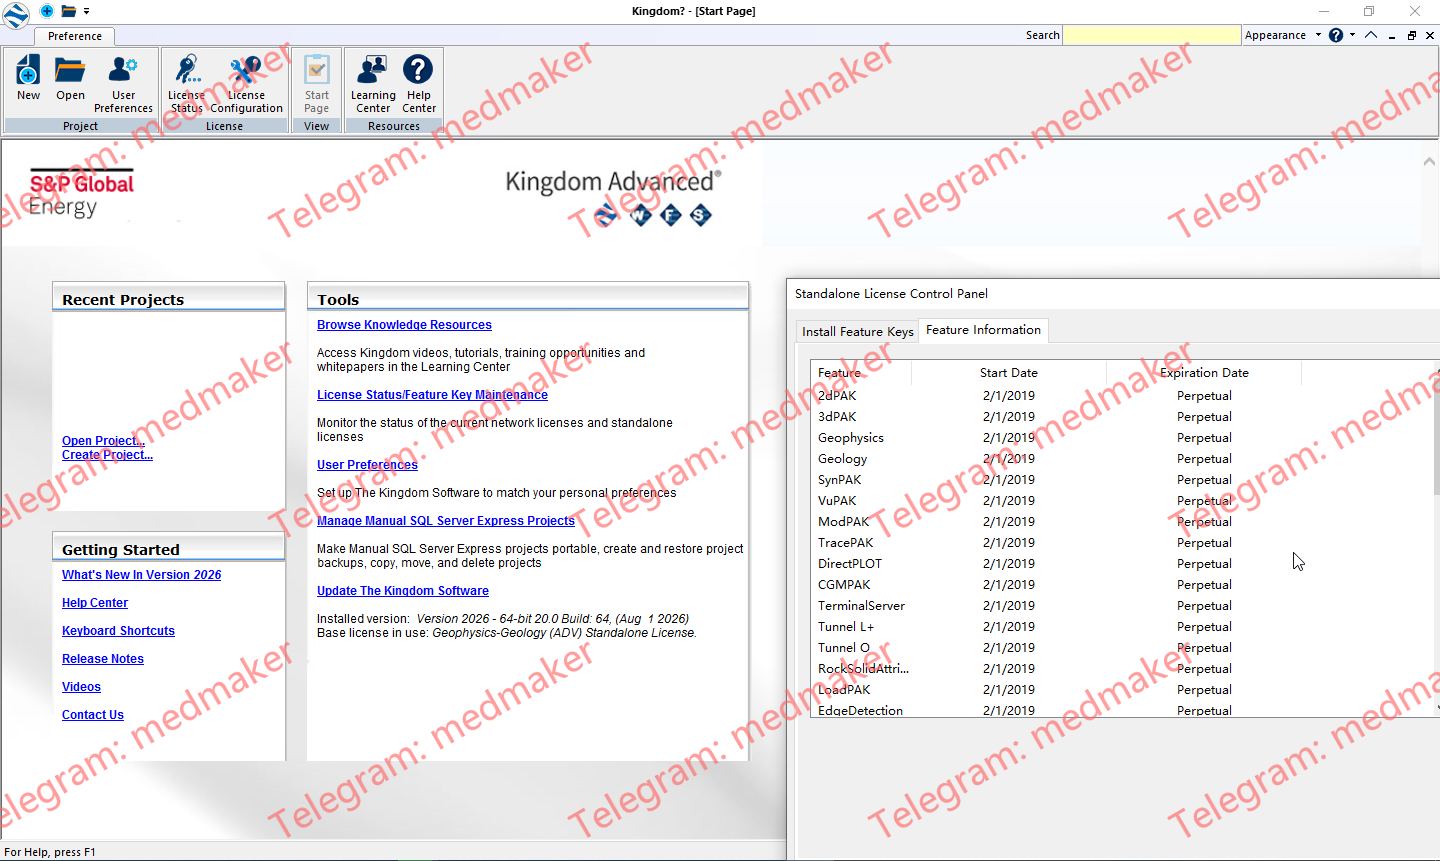Open License Configuration in the ribbon
The image size is (1440, 861).
tap(246, 84)
